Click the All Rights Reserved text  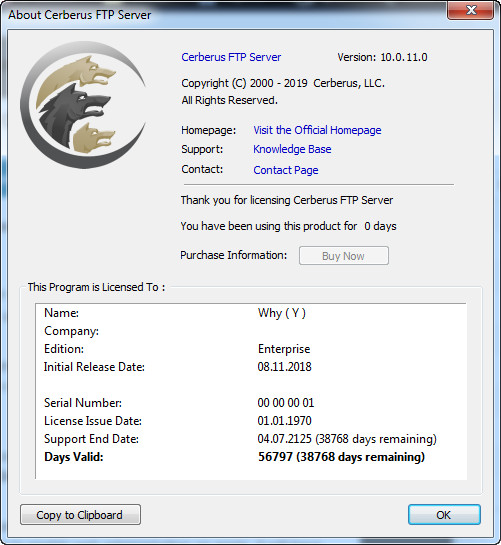(x=229, y=100)
